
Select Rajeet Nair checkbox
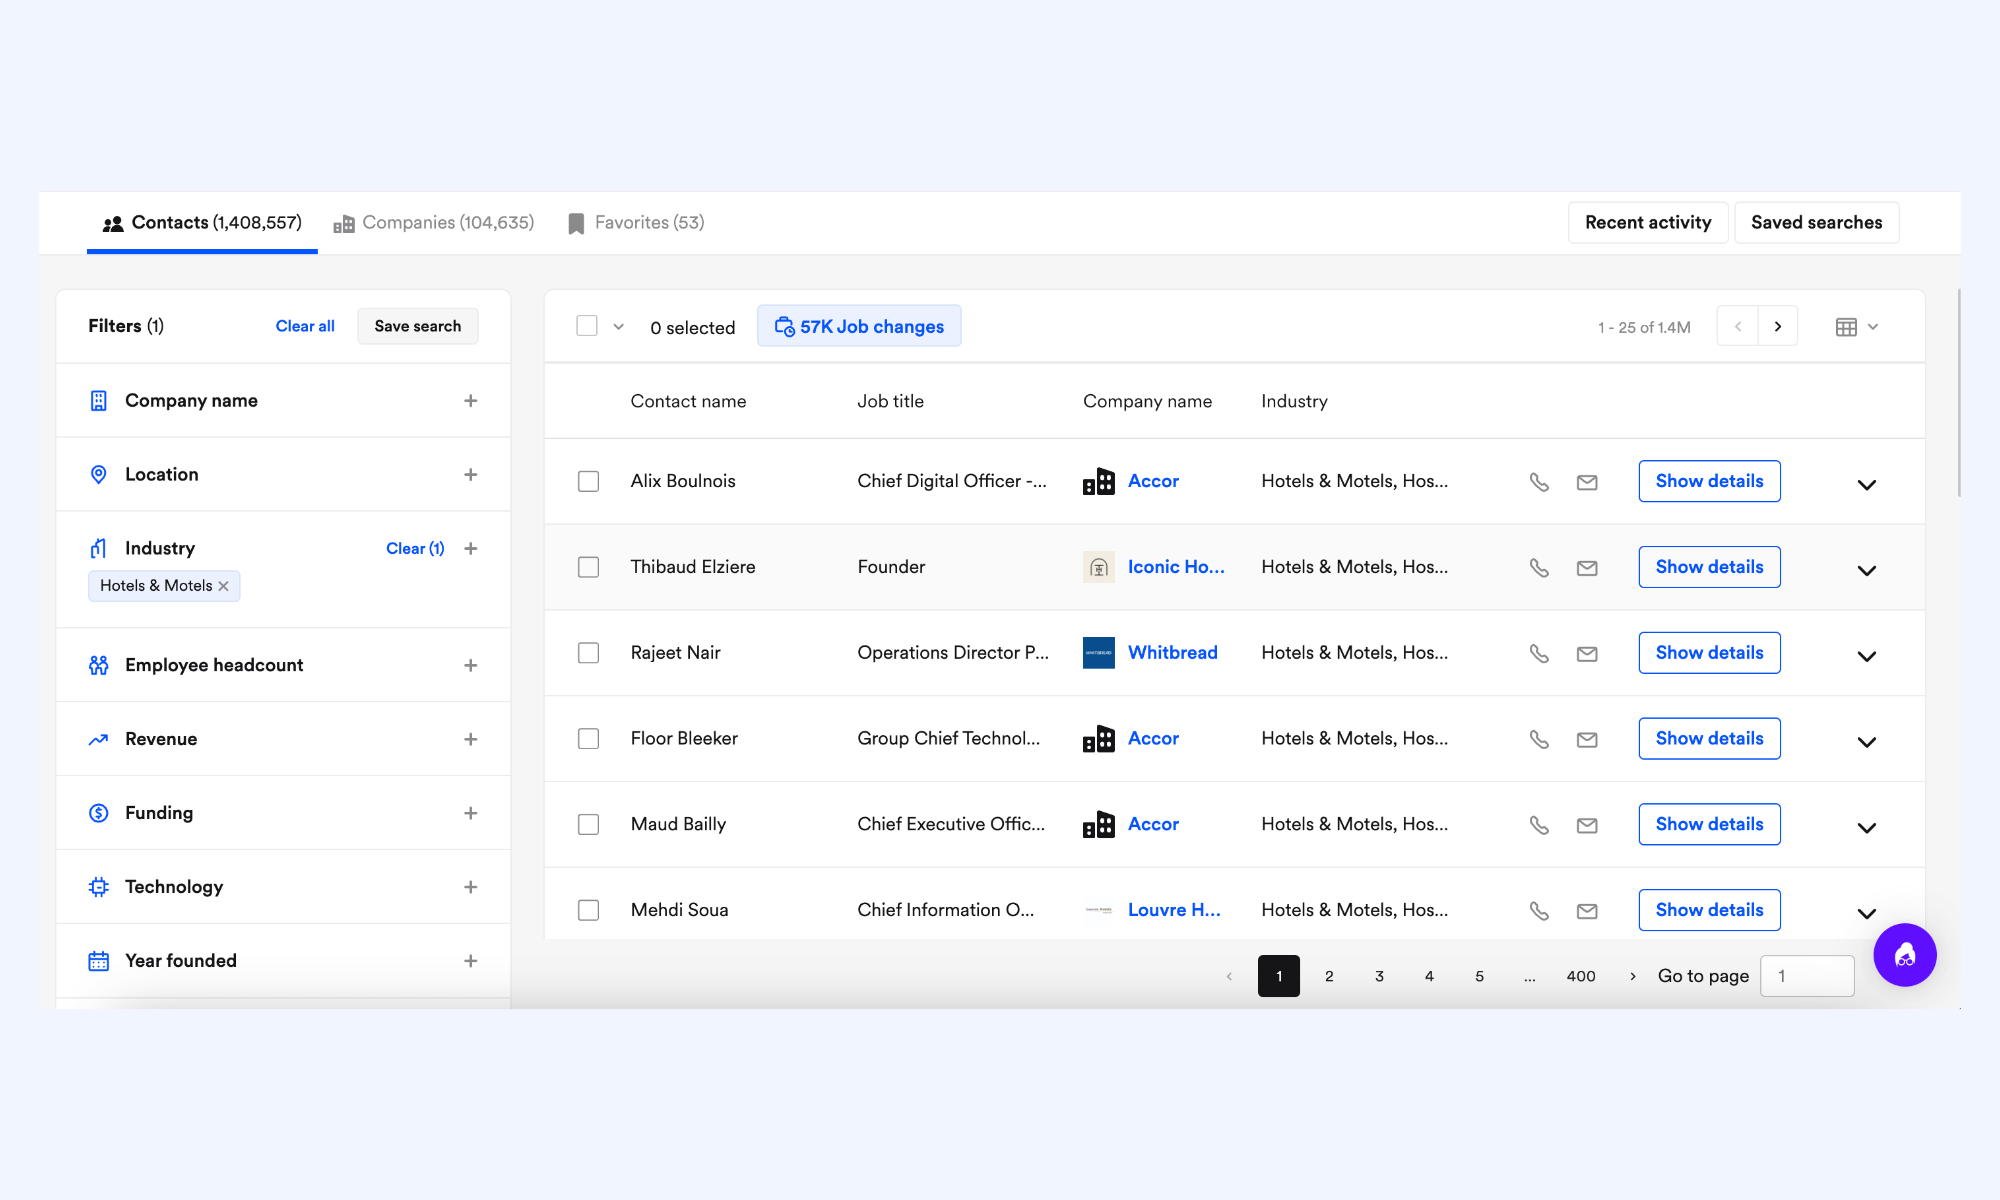tap(588, 653)
